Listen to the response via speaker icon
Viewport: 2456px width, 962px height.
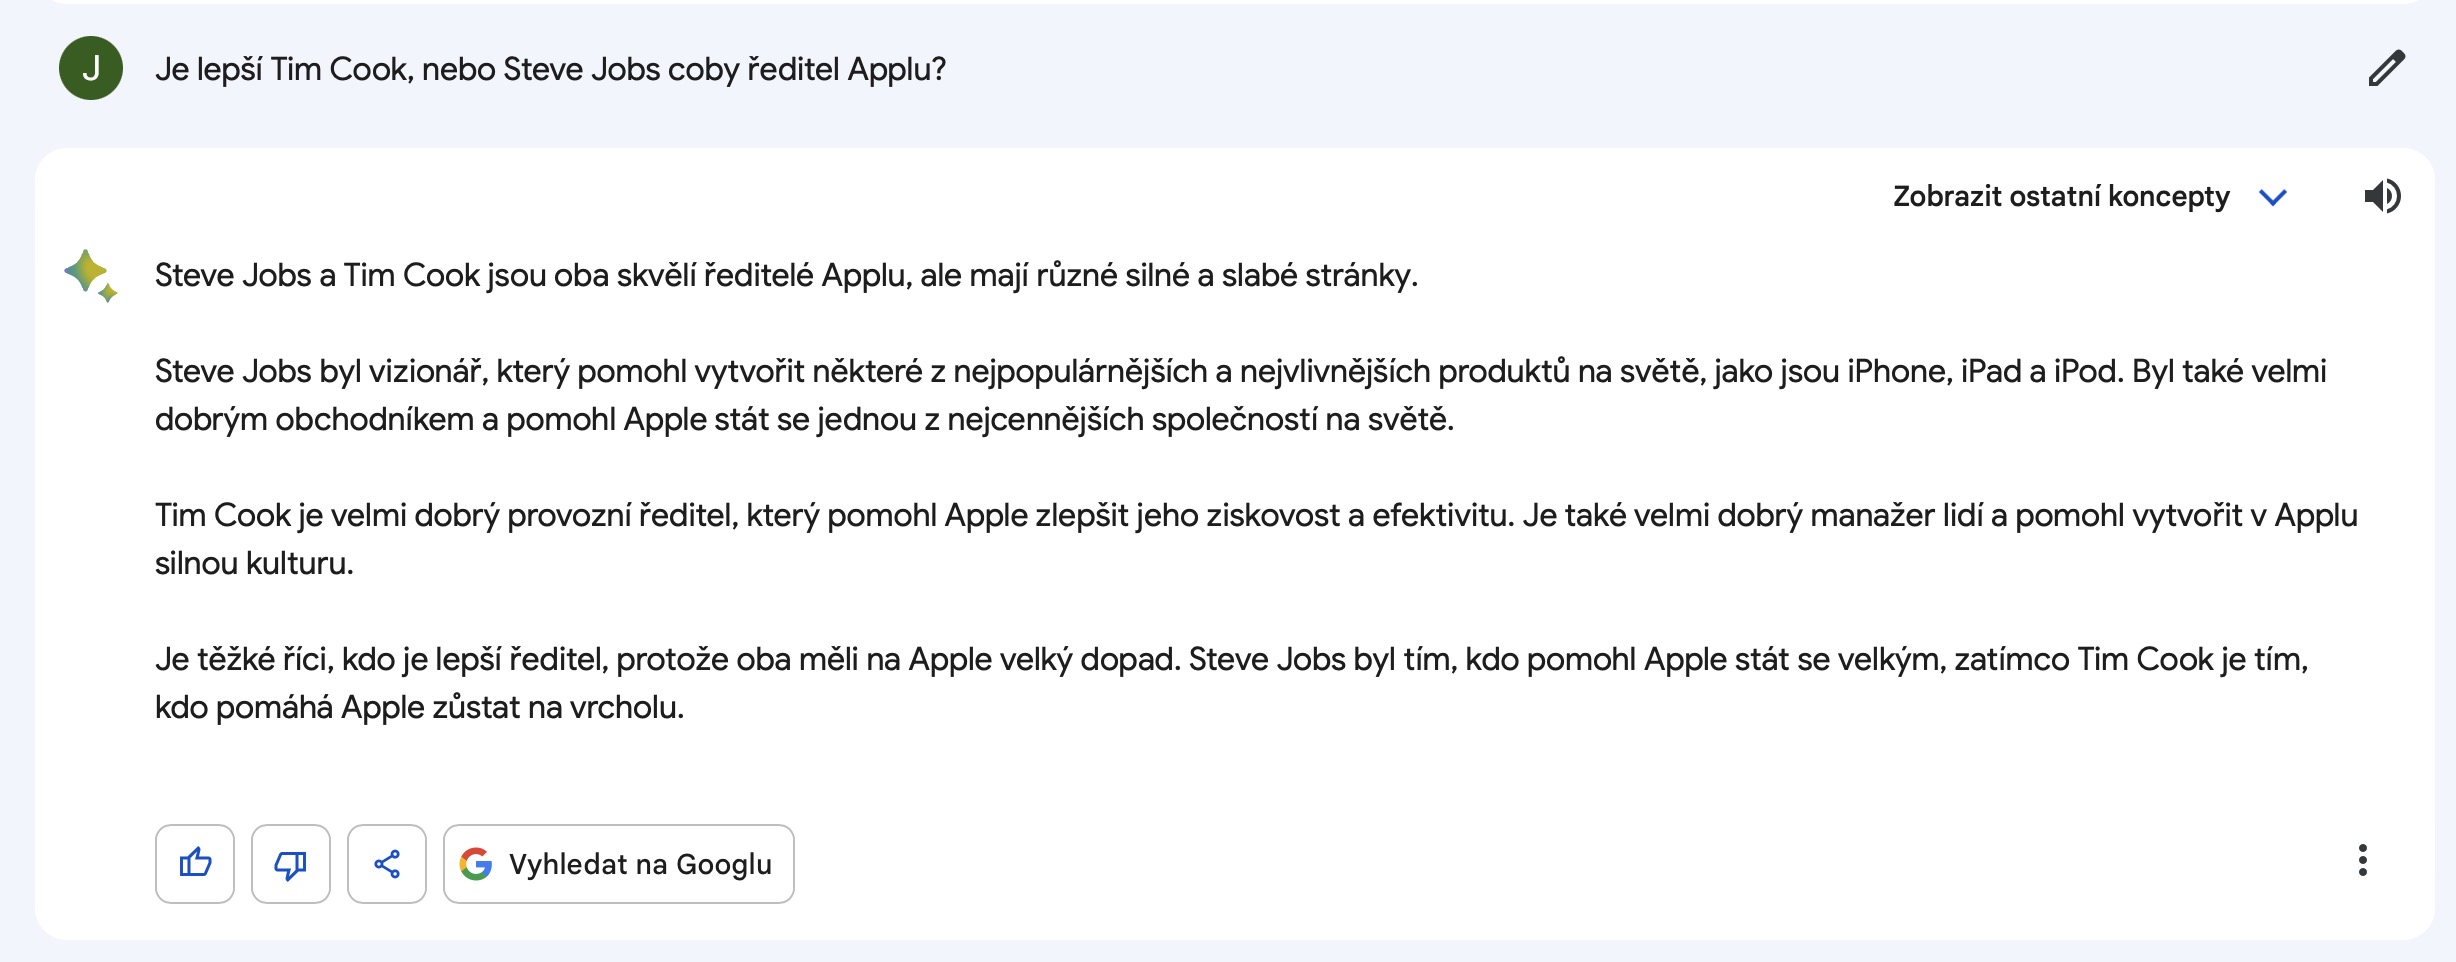(2382, 196)
